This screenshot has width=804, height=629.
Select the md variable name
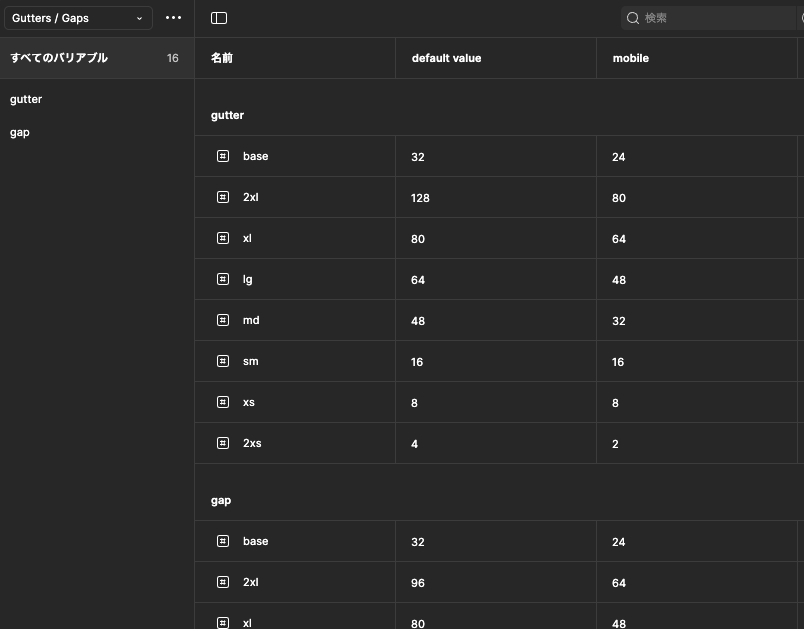[x=251, y=320]
